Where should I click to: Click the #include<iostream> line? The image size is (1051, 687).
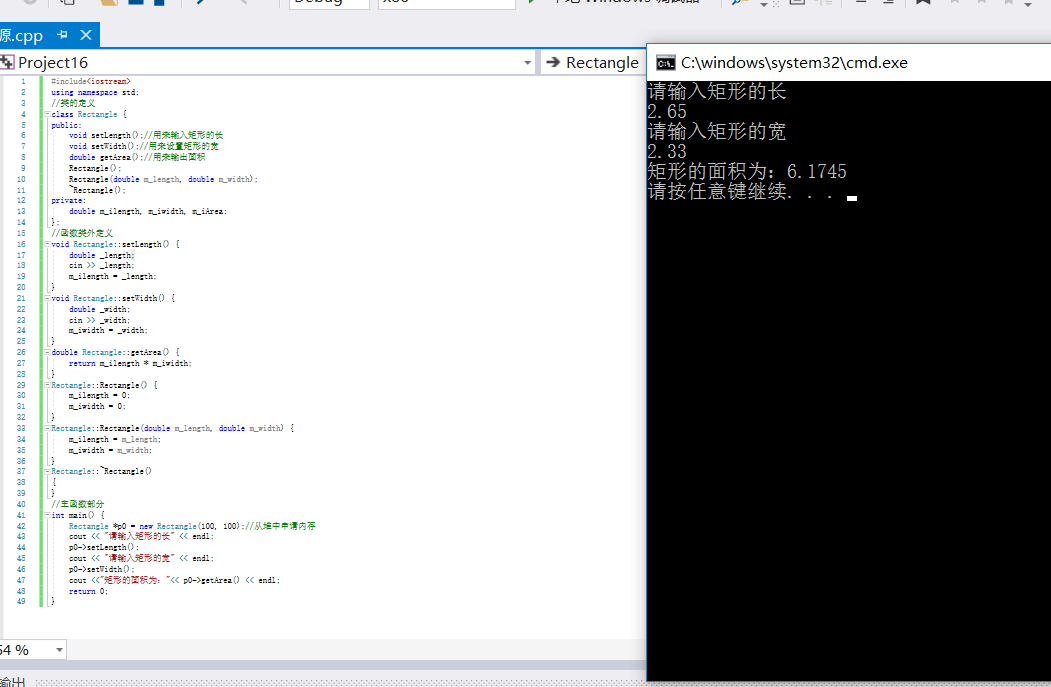point(90,81)
